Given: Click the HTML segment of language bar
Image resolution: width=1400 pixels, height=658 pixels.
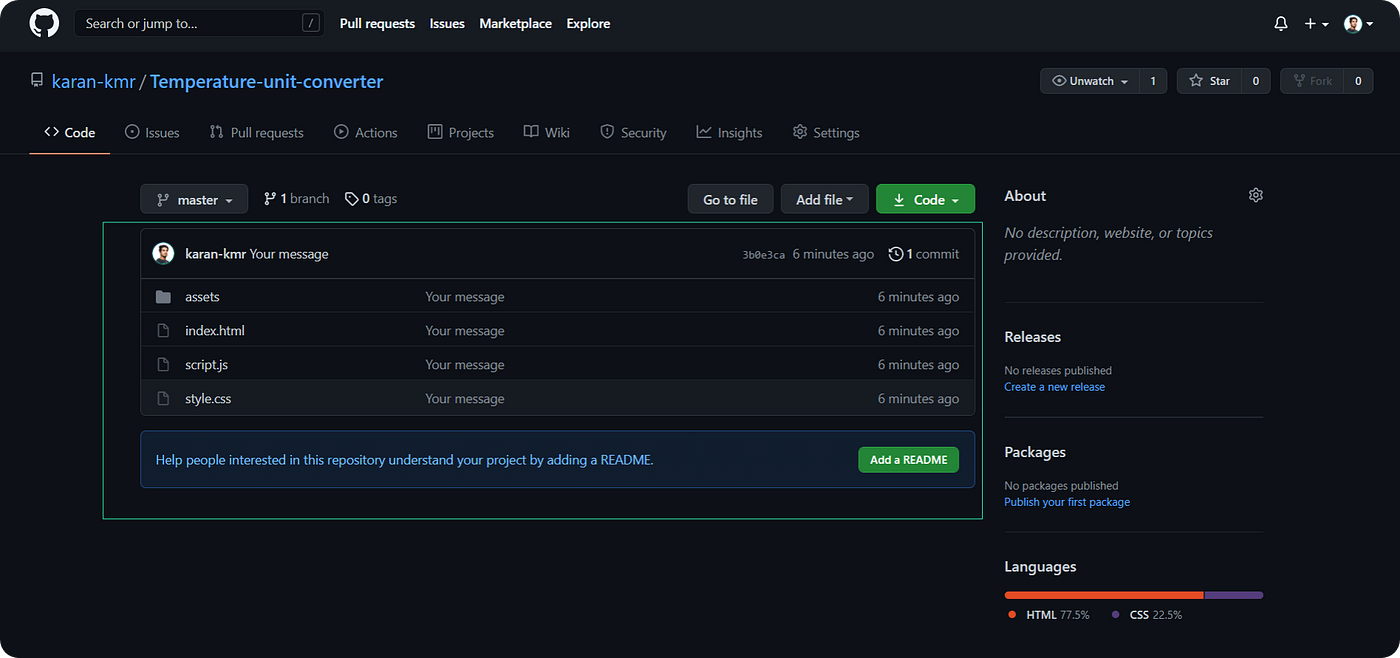Looking at the screenshot, I should [x=1104, y=595].
